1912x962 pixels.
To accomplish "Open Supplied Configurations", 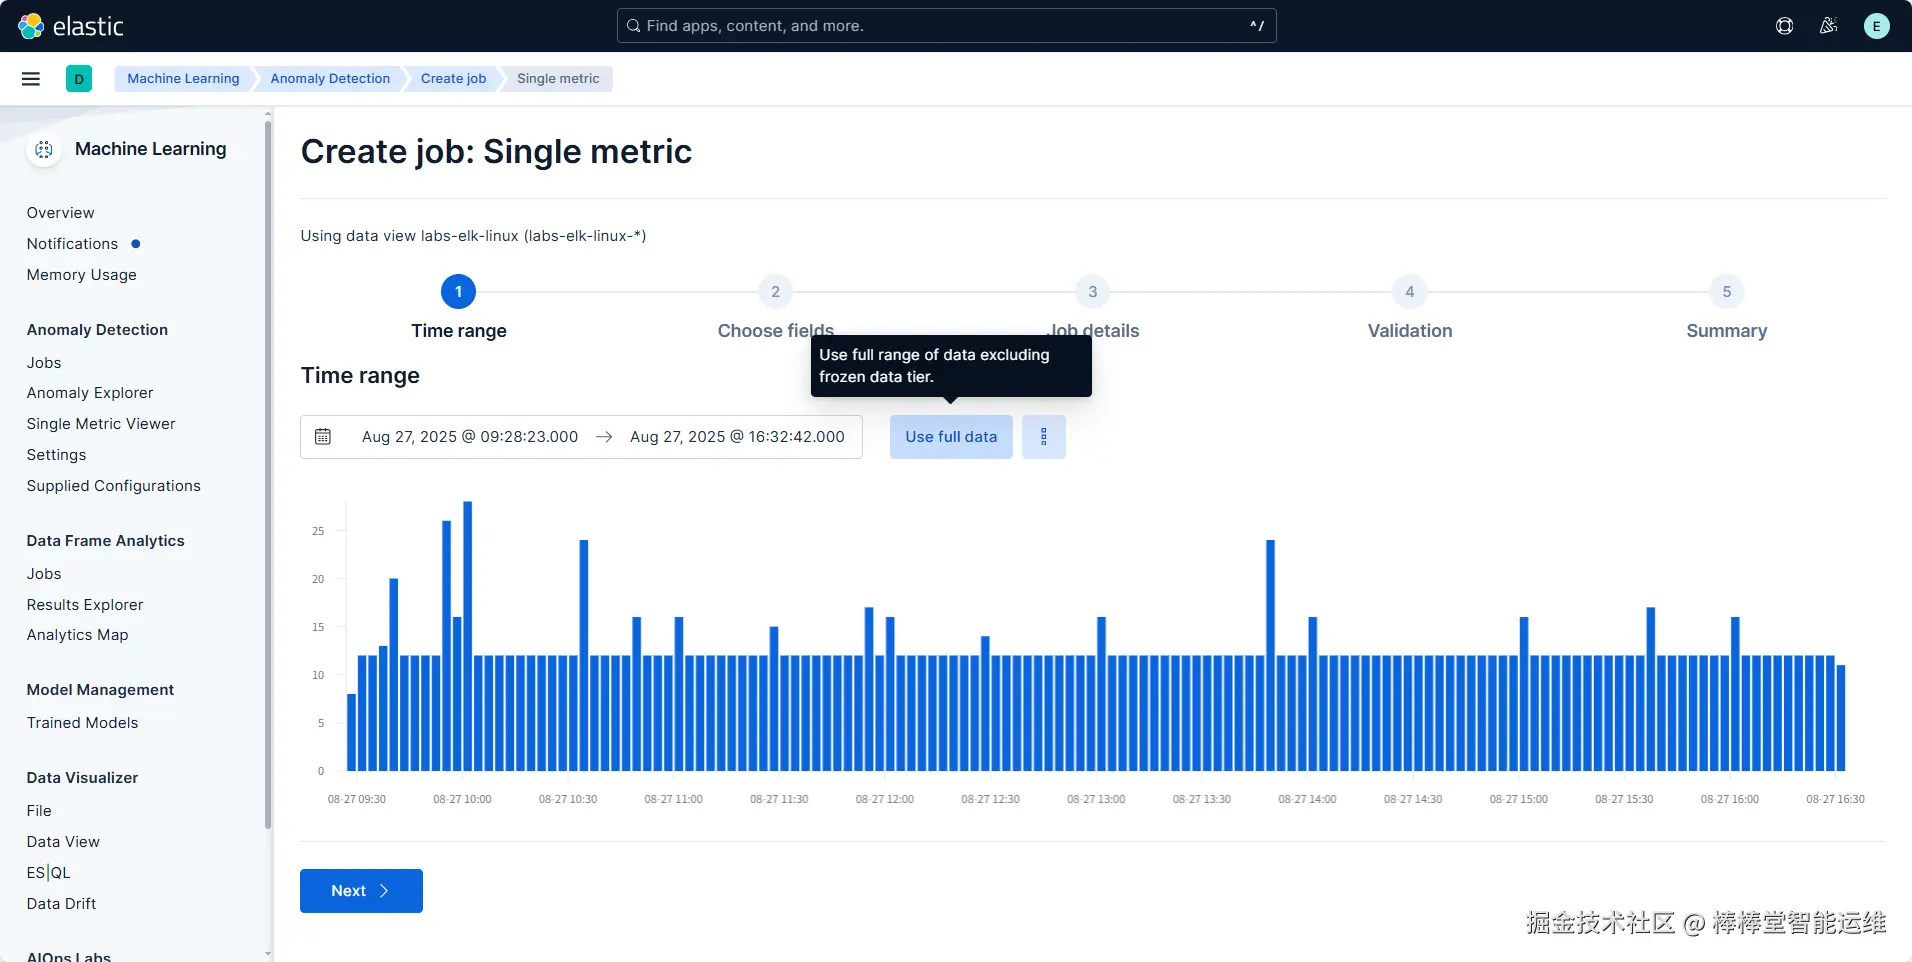I will 114,486.
